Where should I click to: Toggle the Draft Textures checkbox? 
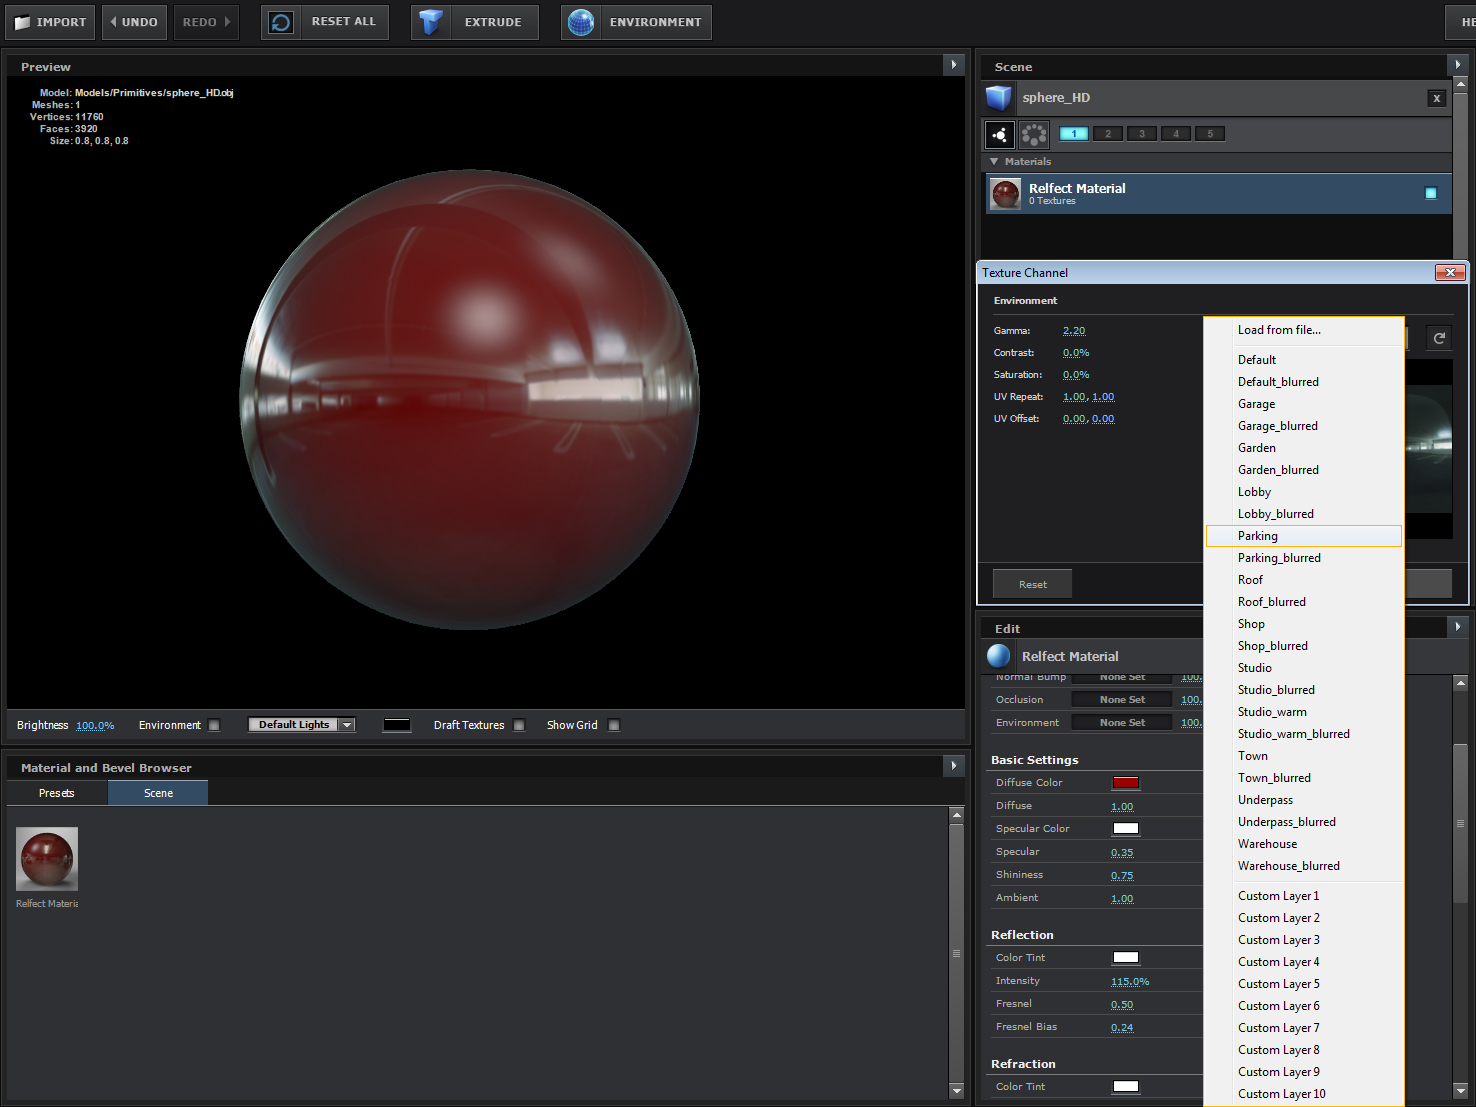[x=518, y=725]
